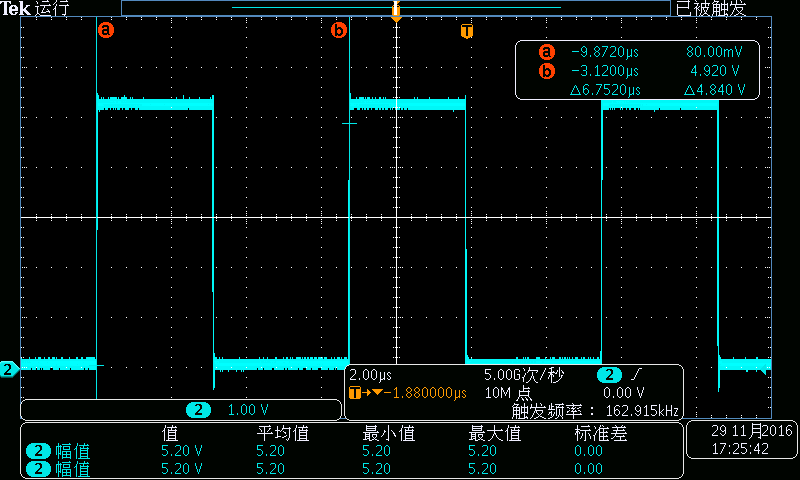Screen dimensions: 800x480
Task: Click the cursor a icon in readout box
Action: point(546,52)
